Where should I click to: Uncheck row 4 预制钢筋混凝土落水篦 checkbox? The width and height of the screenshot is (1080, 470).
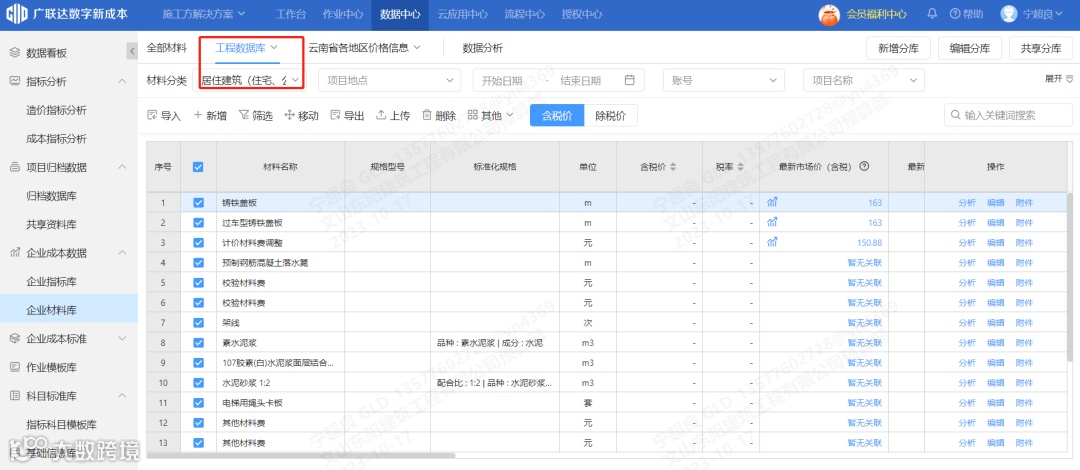(x=198, y=263)
